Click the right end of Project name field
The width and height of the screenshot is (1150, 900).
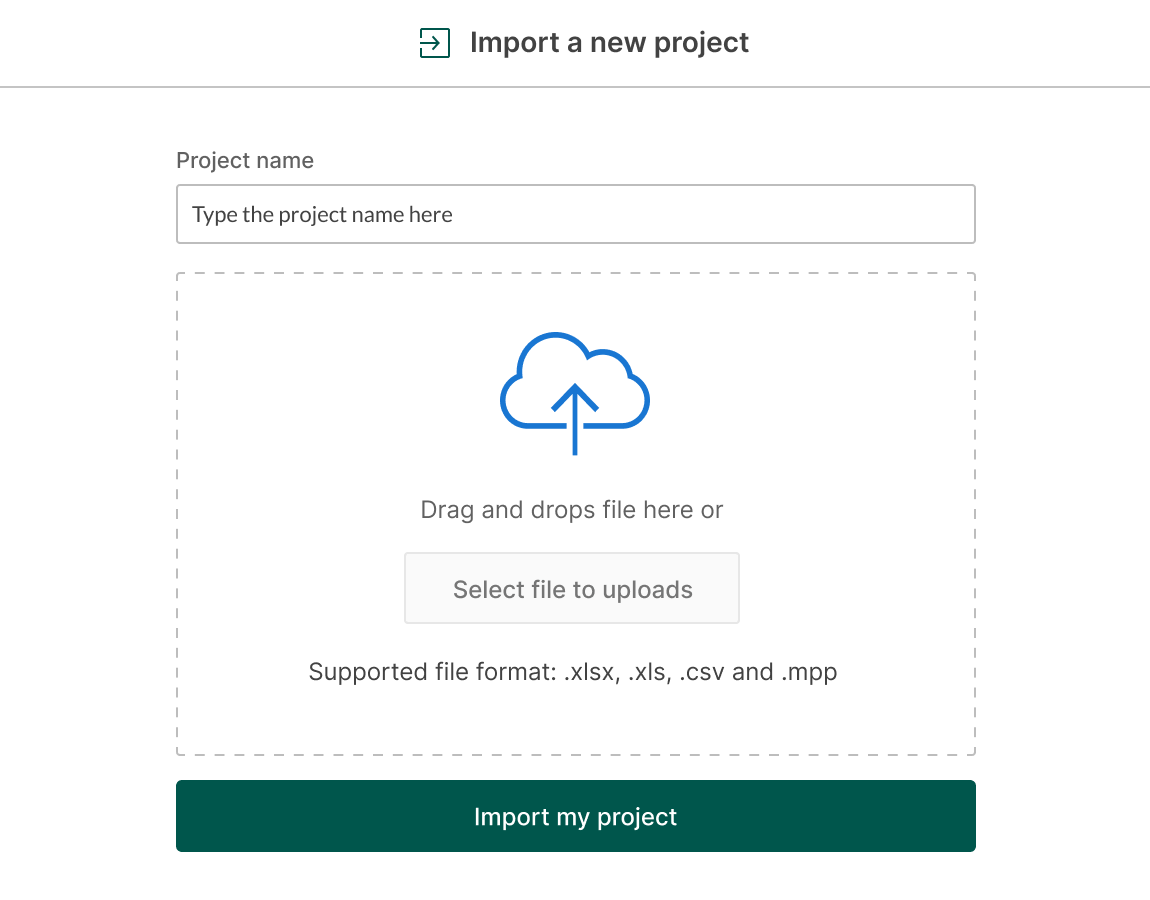pos(950,214)
